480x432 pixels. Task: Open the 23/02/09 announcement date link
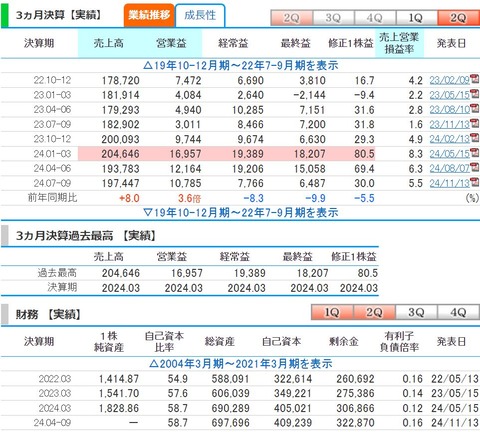pos(449,80)
